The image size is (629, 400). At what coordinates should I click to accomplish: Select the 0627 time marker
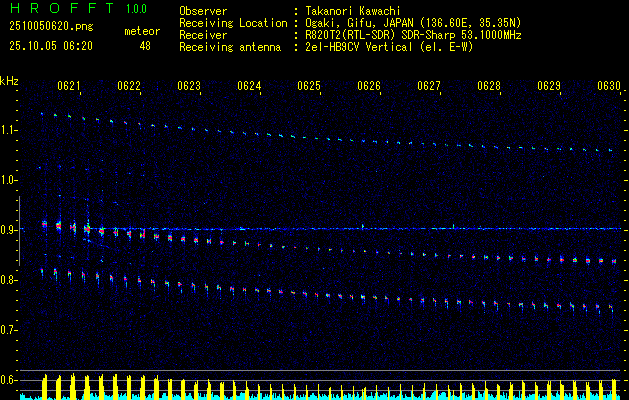(429, 87)
